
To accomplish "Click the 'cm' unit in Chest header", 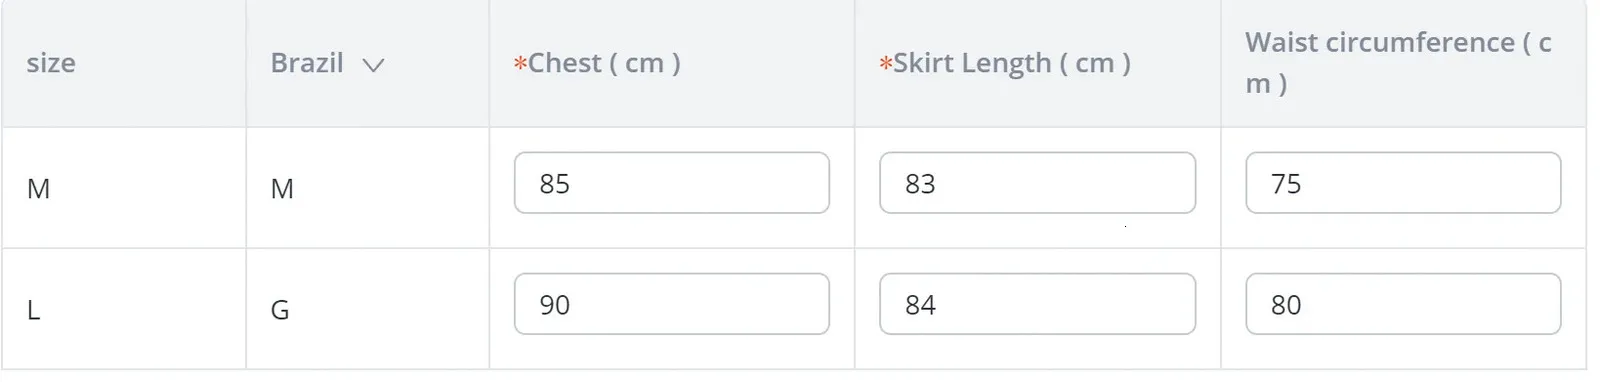I will [x=644, y=64].
